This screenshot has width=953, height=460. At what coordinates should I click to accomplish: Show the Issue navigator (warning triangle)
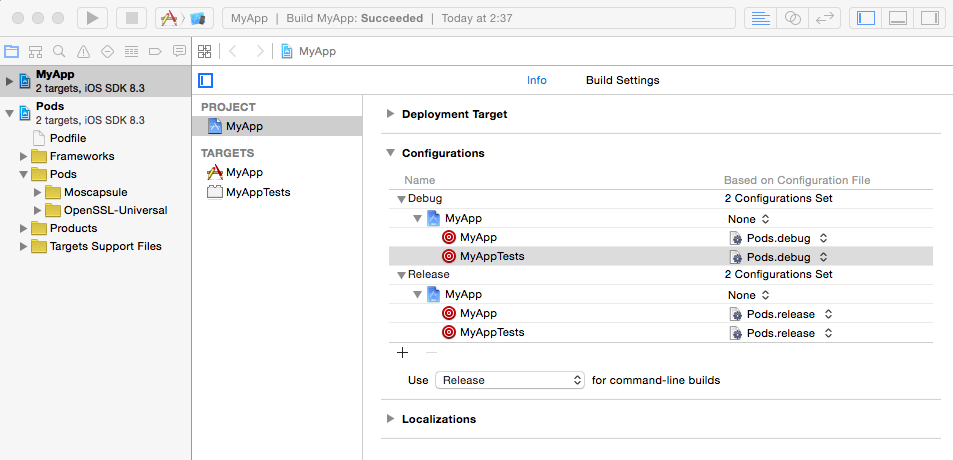83,52
